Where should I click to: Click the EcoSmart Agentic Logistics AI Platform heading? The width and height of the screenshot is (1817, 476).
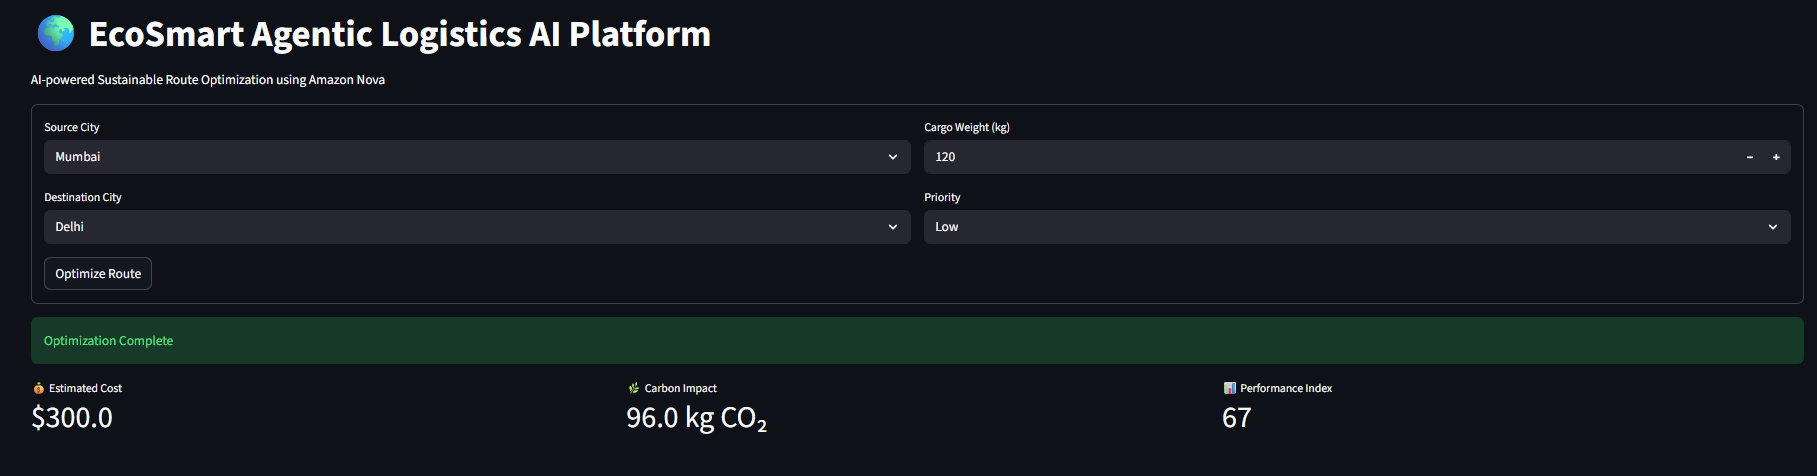click(x=400, y=34)
